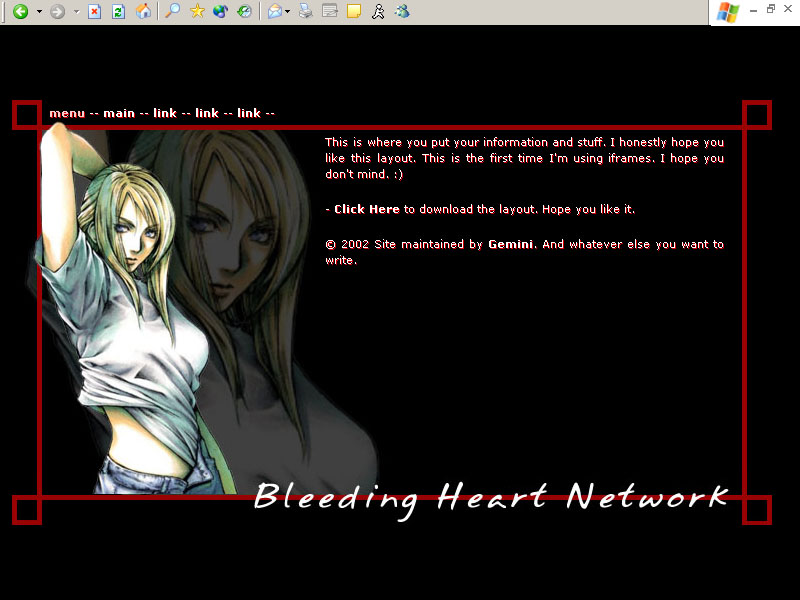The height and width of the screenshot is (600, 800).
Task: Open Favorites with the star icon
Action: (x=198, y=12)
